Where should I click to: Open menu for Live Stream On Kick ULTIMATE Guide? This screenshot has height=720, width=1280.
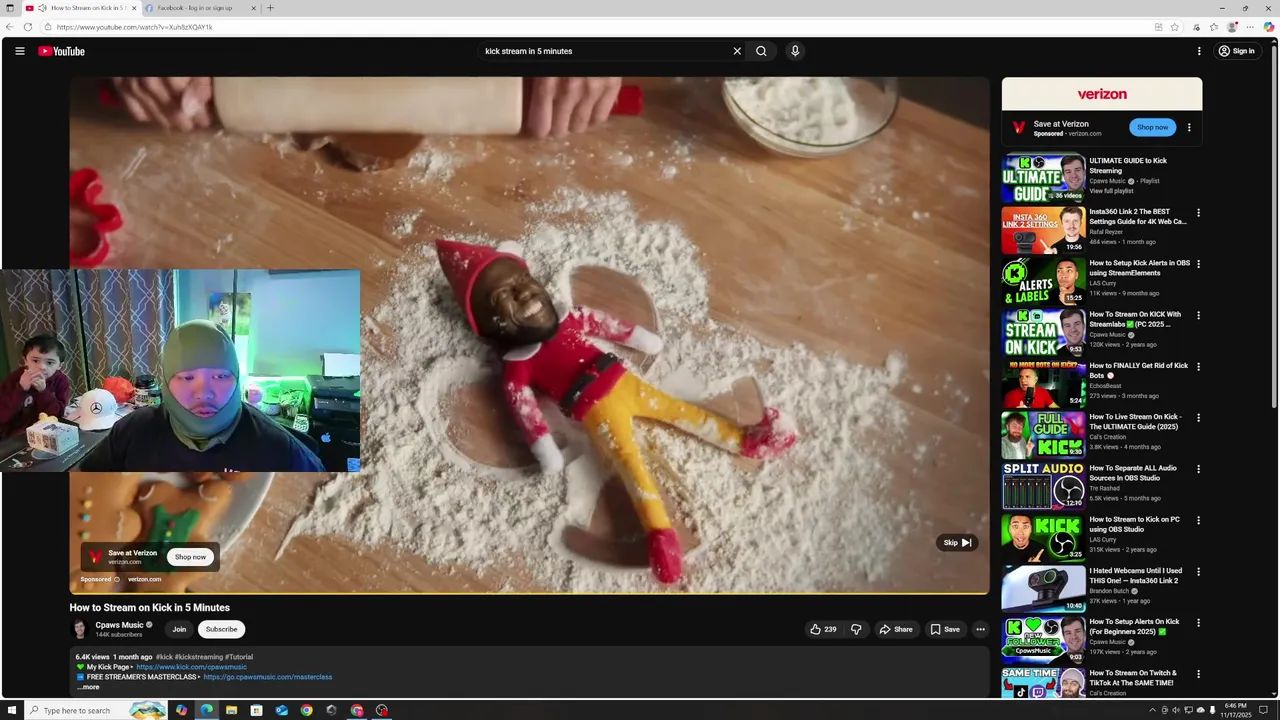coord(1199,418)
